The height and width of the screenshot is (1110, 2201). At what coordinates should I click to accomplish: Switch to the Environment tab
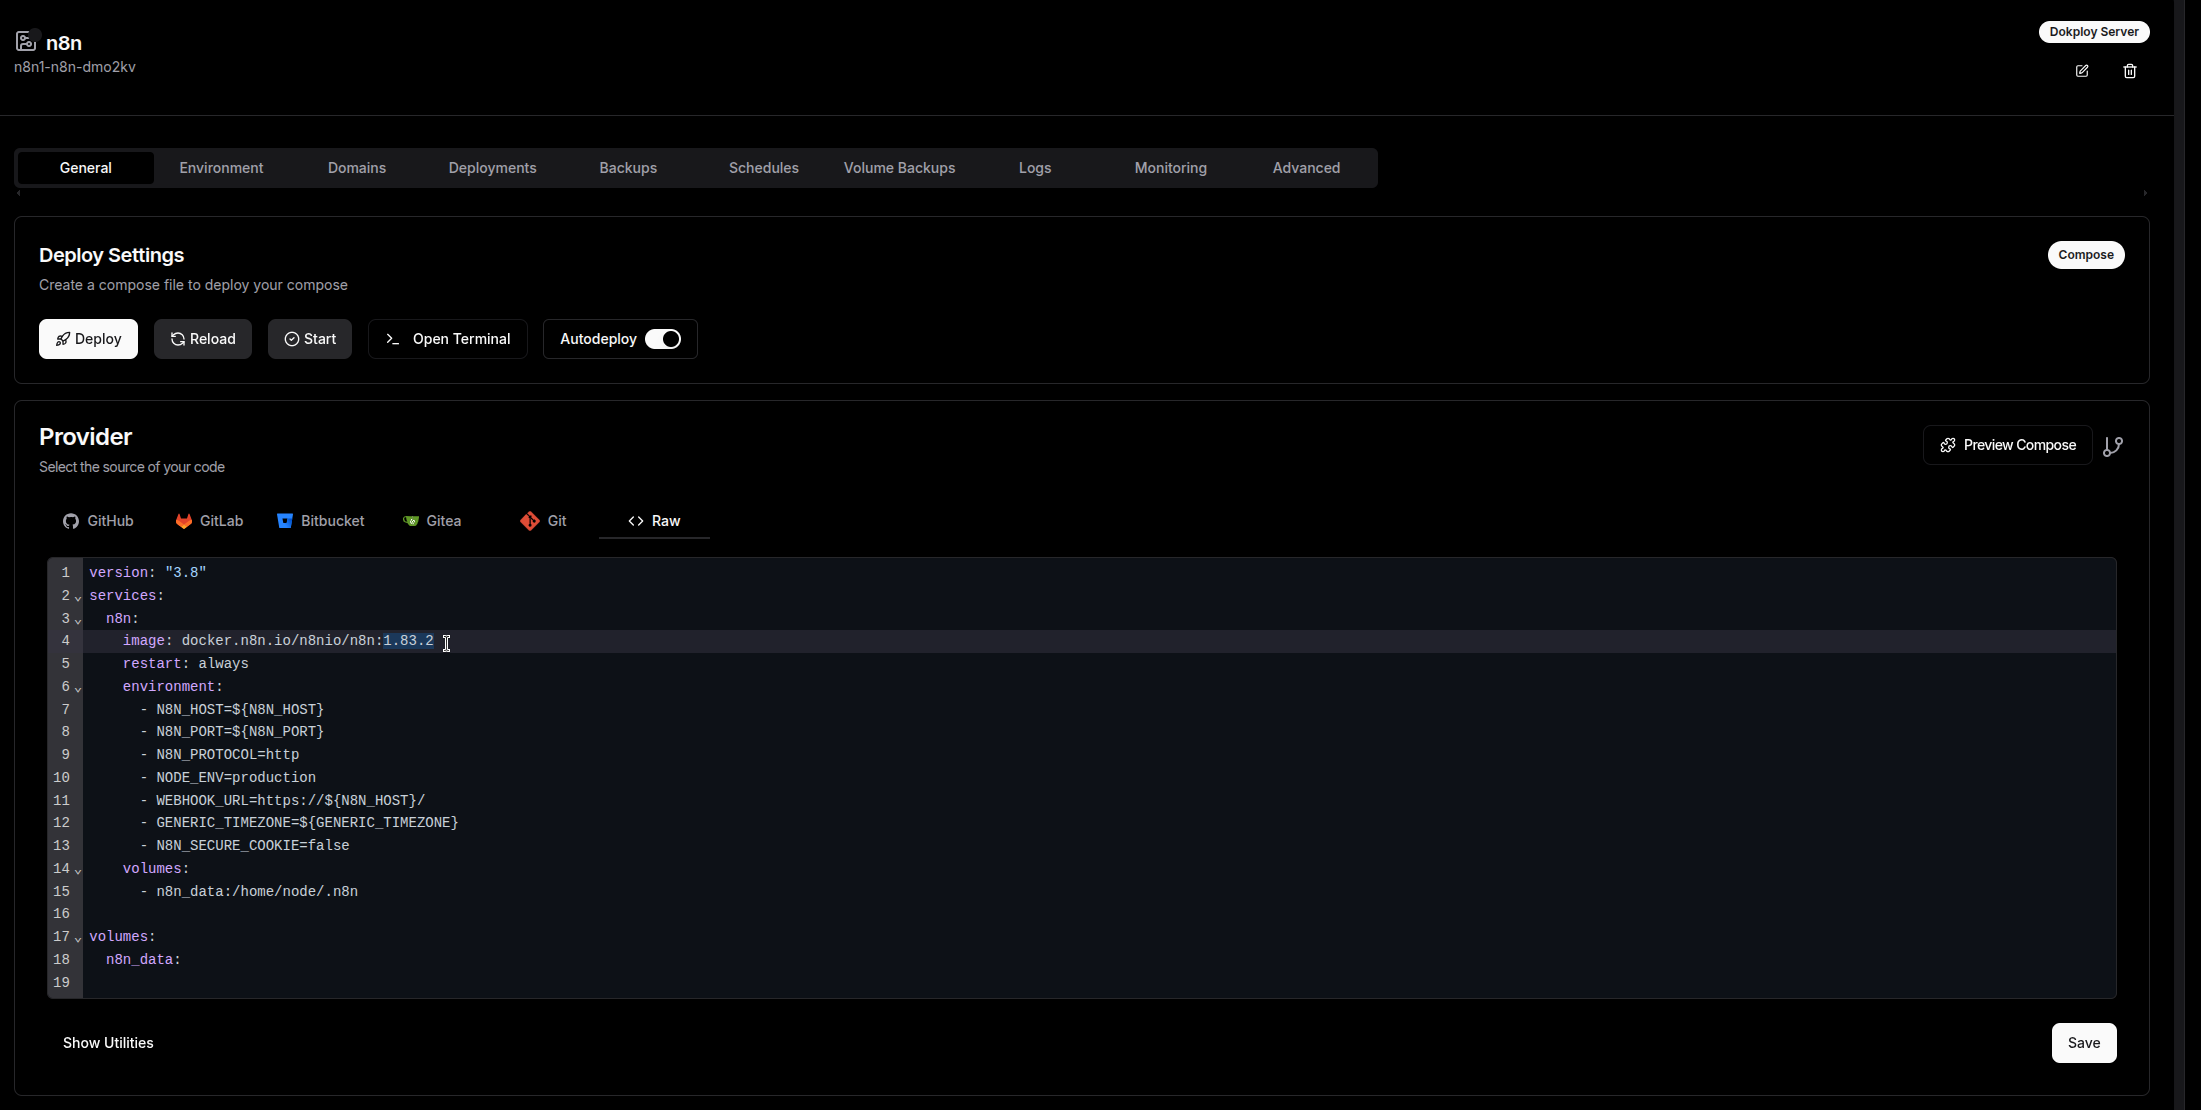coord(221,168)
